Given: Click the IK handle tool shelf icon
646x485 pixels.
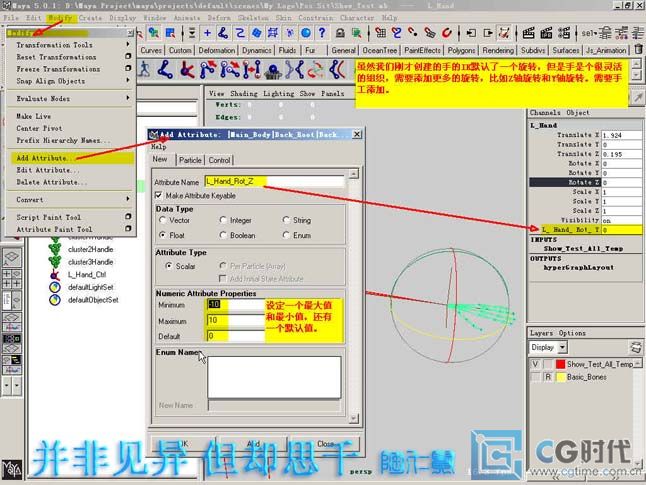Looking at the screenshot, I should pyautogui.click(x=187, y=69).
